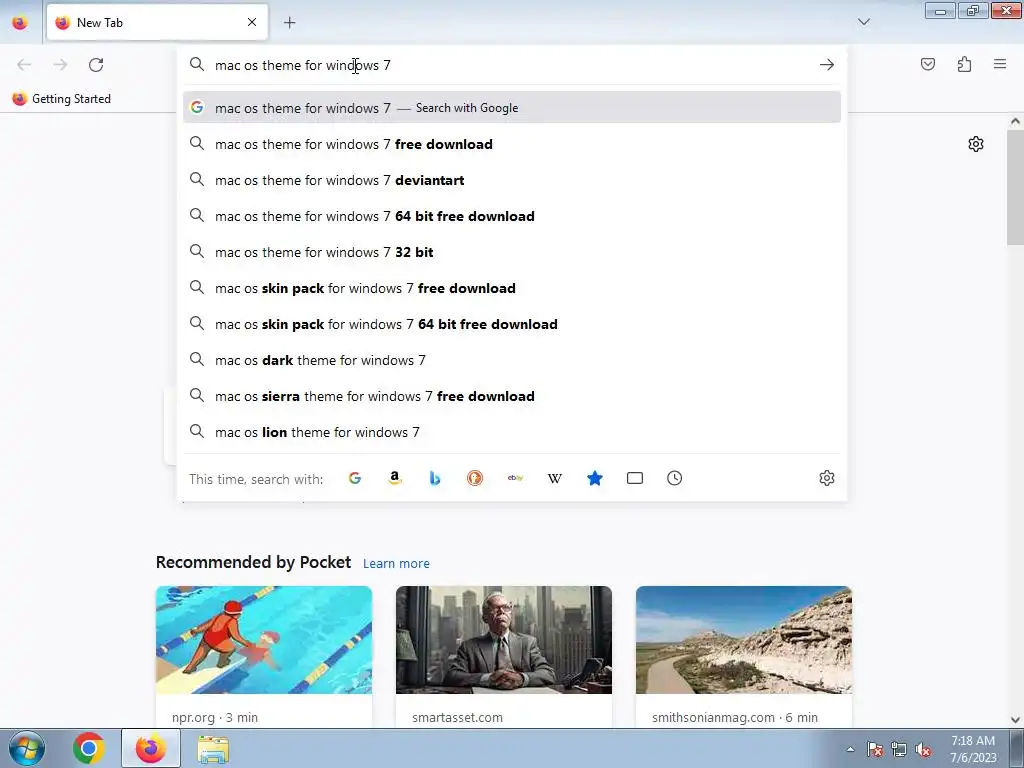
Task: Open File Explorer from the taskbar
Action: [x=213, y=749]
